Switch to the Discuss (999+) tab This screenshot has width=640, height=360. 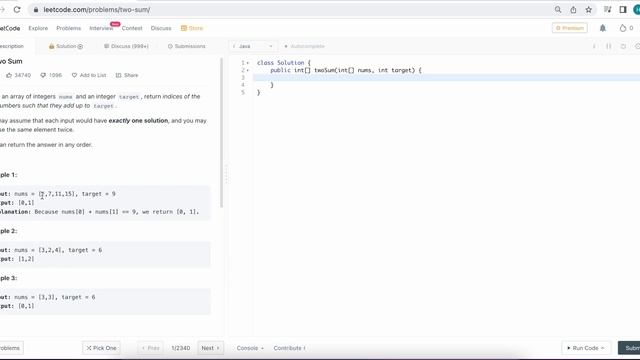click(126, 46)
